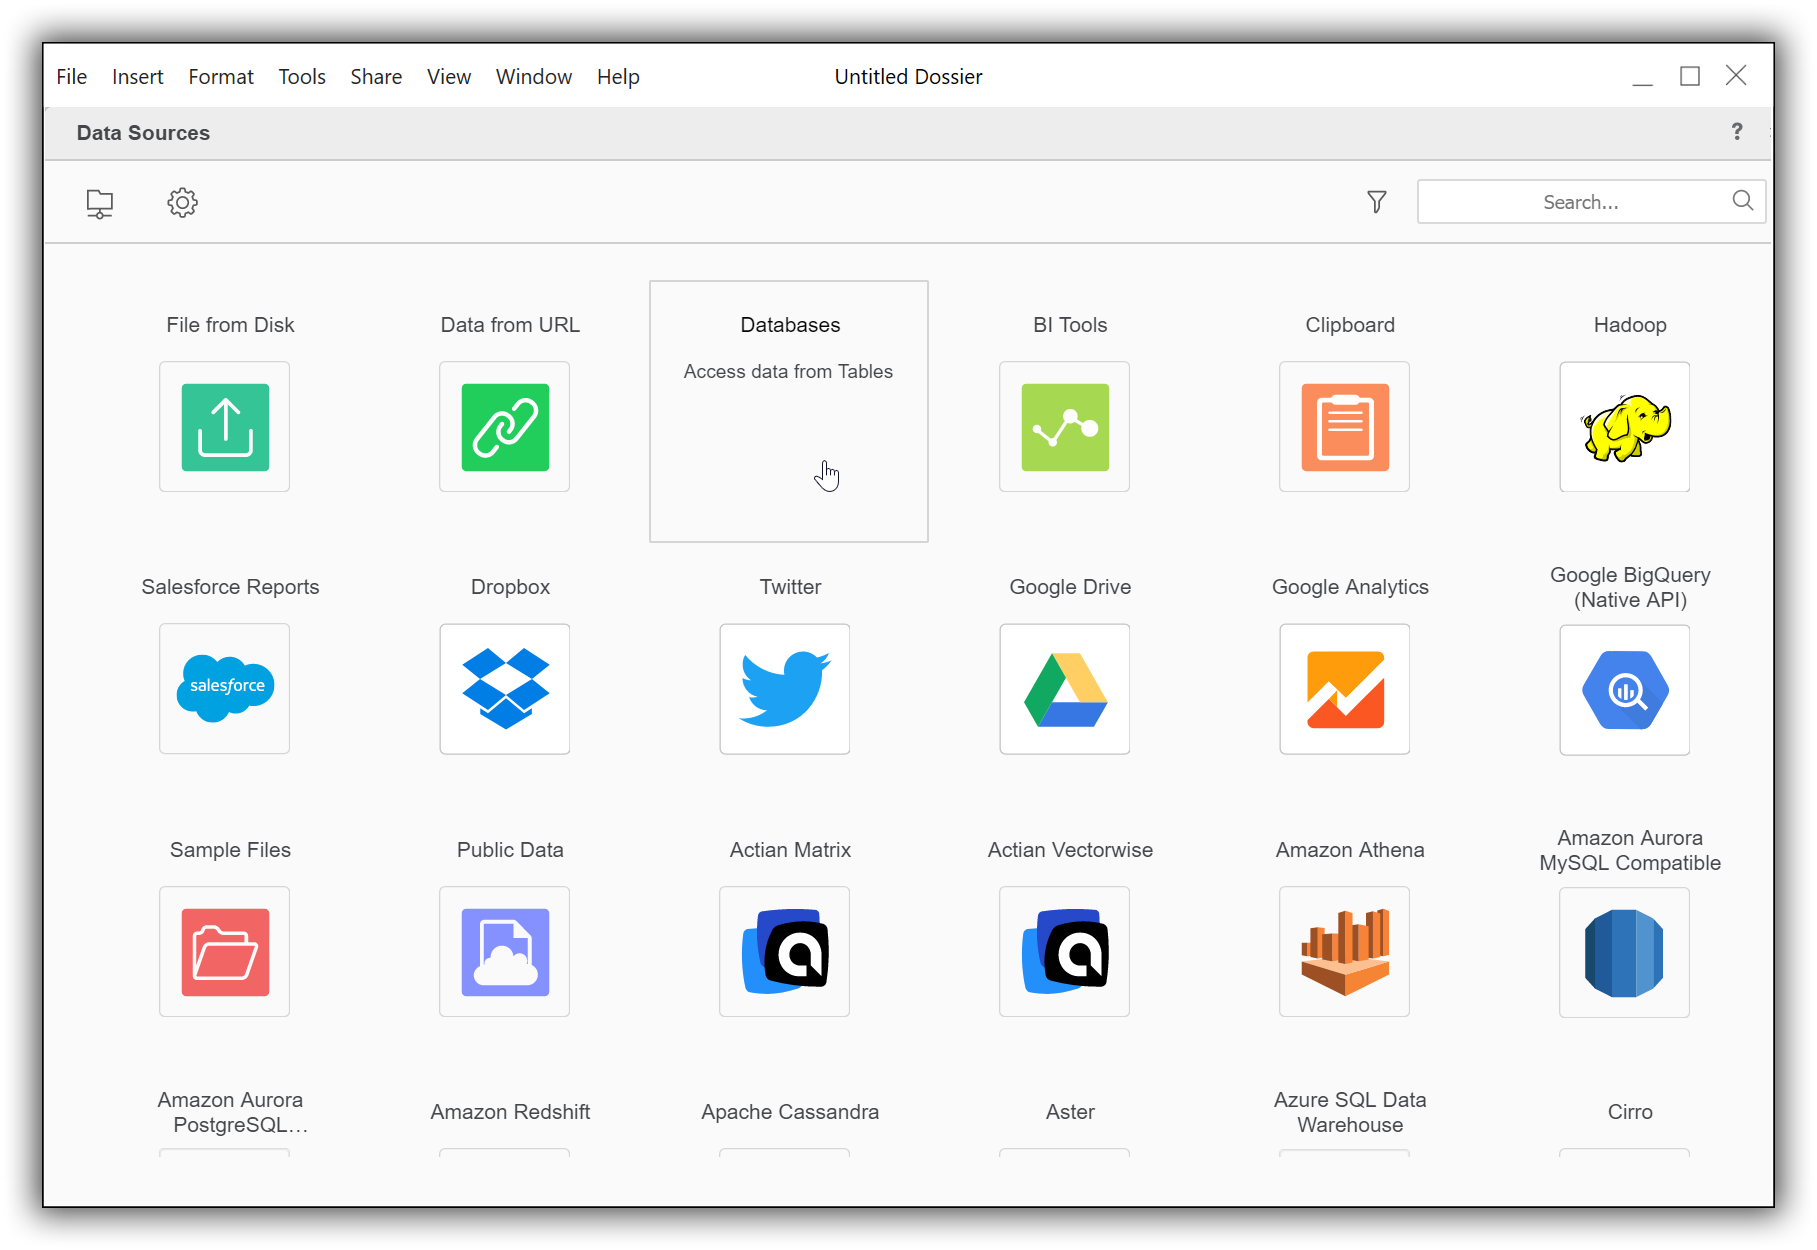Click the help question mark

(1737, 131)
